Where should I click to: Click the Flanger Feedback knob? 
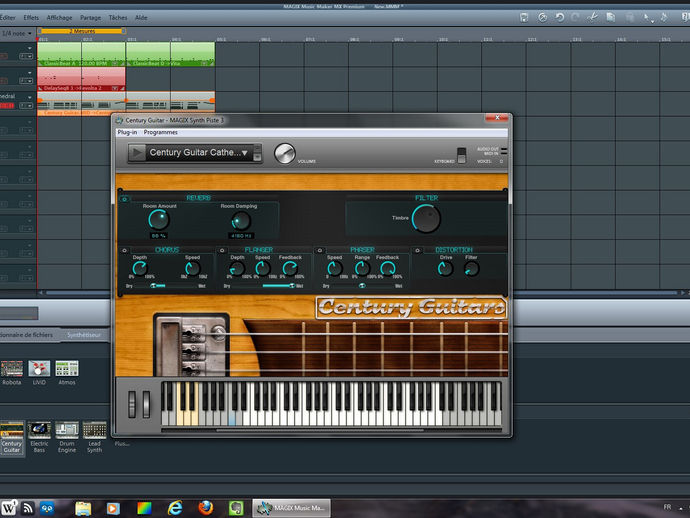[x=290, y=268]
